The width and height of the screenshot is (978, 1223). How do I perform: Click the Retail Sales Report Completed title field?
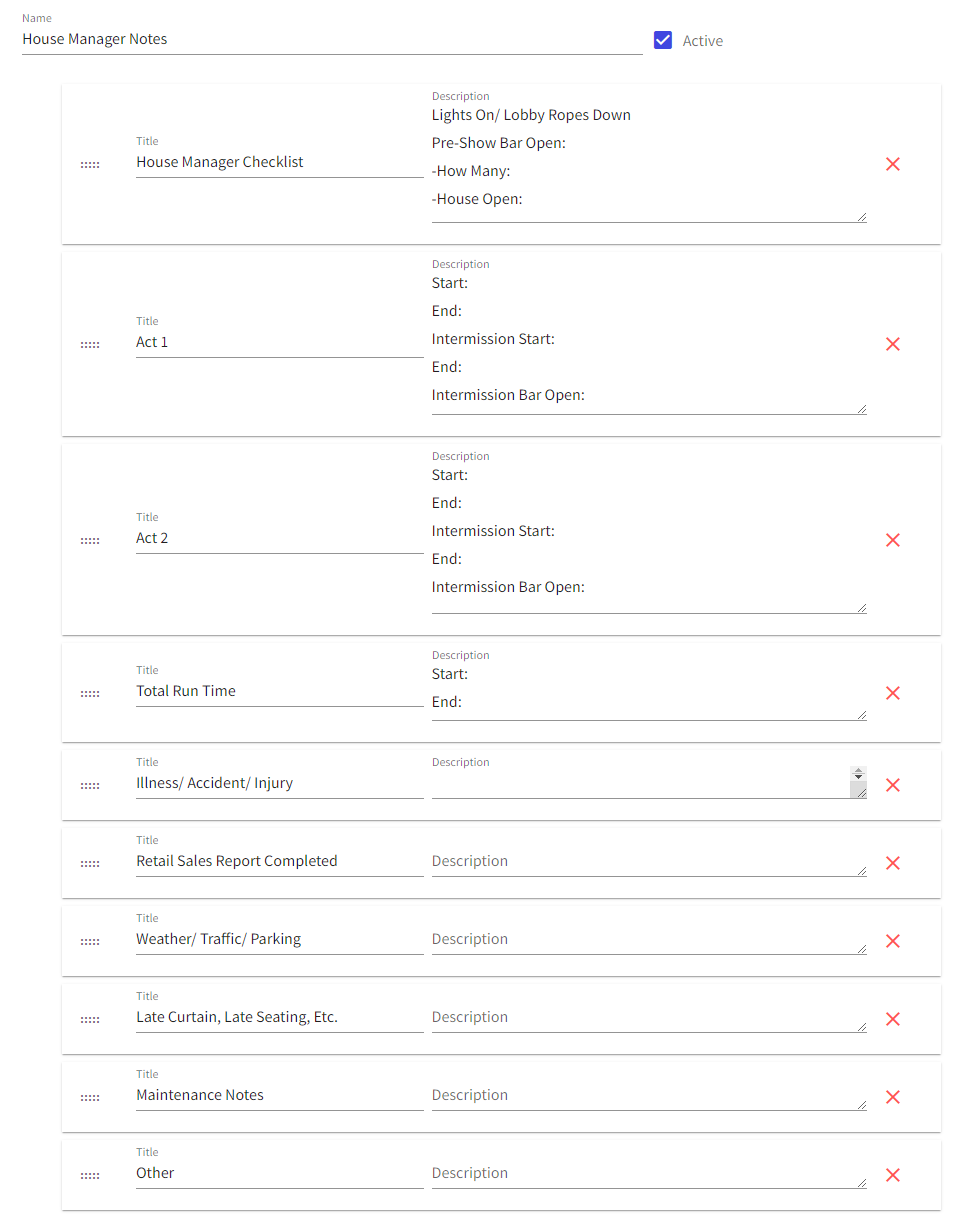tap(280, 862)
